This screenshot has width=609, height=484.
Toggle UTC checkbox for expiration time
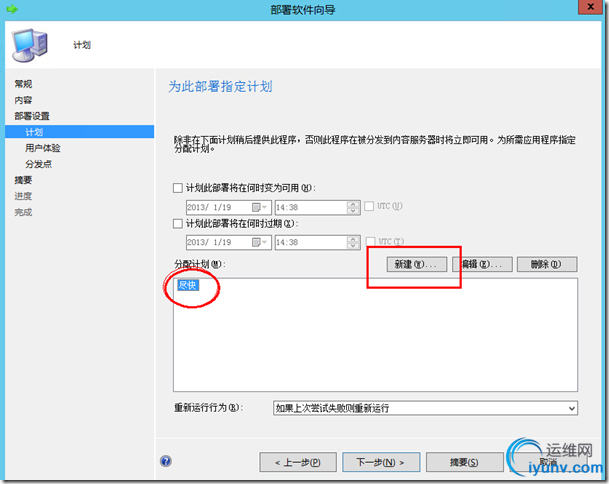371,241
